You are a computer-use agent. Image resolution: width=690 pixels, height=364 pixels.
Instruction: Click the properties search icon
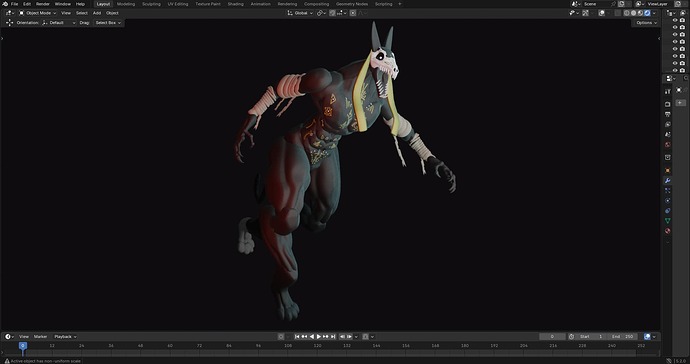[x=686, y=77]
